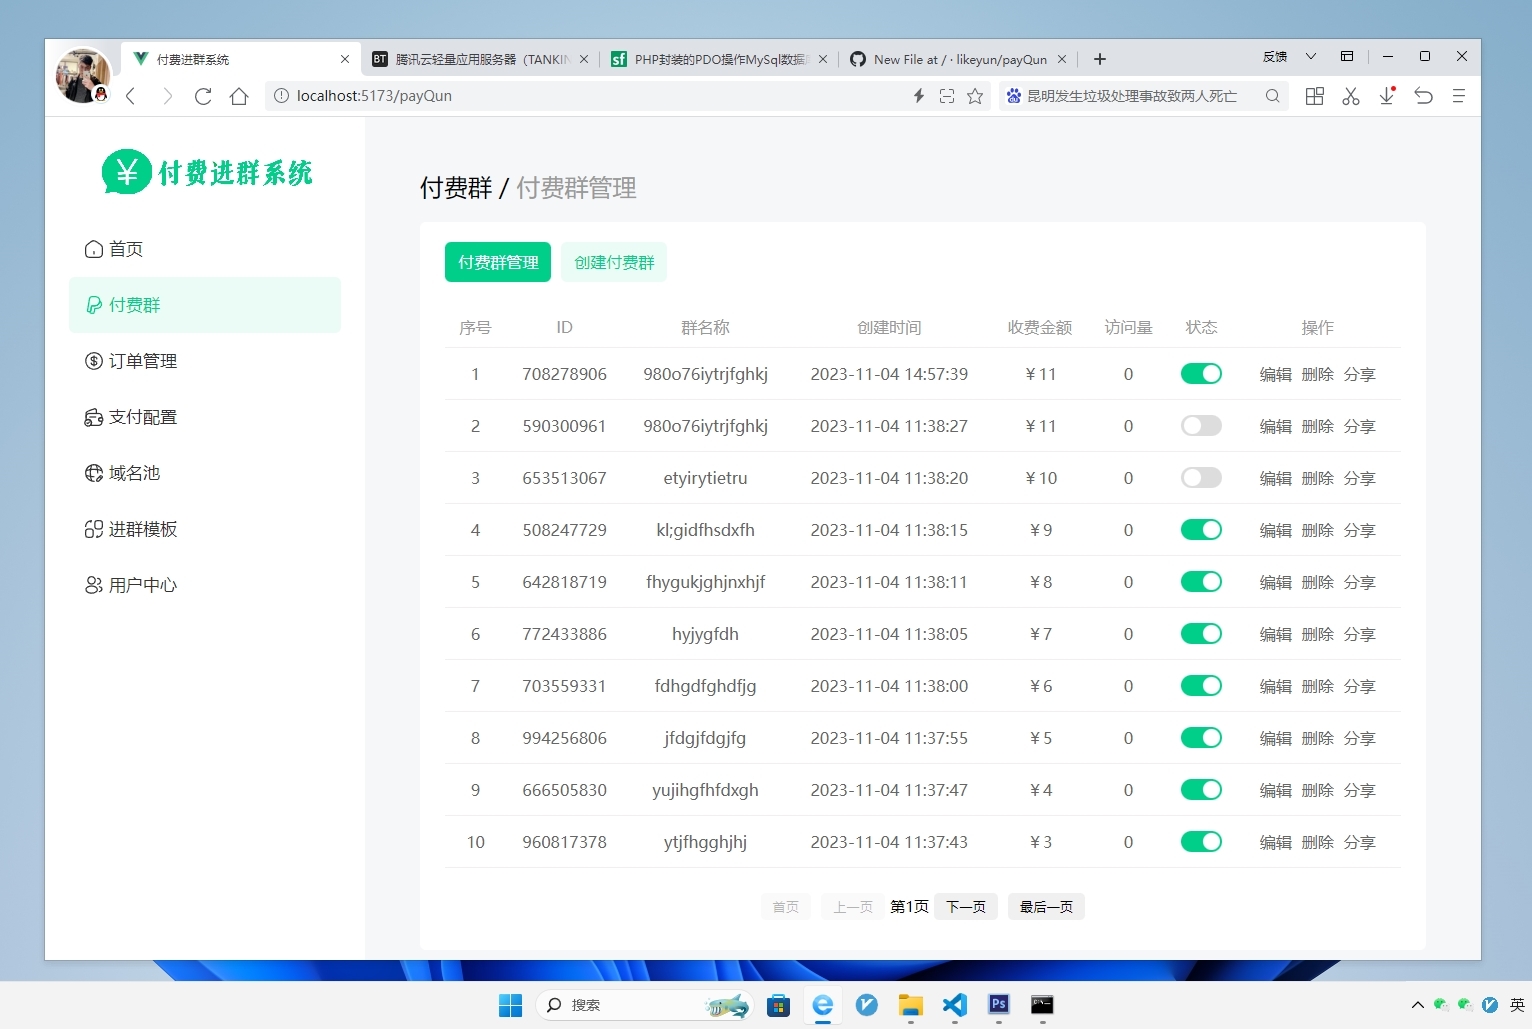Enable status toggle for etyirytietru group
Viewport: 1532px width, 1029px height.
pyautogui.click(x=1201, y=477)
